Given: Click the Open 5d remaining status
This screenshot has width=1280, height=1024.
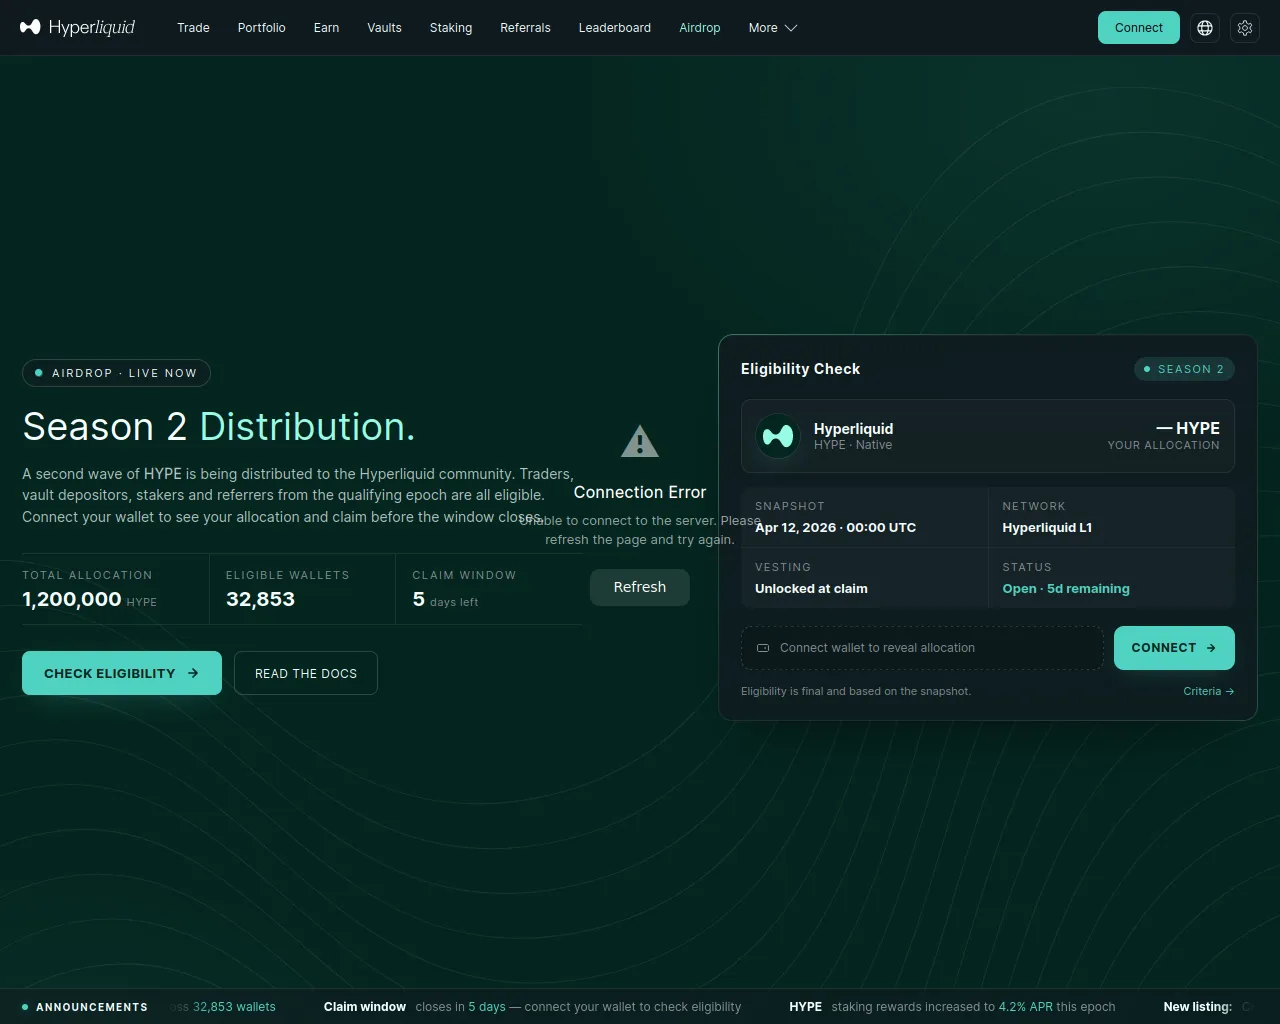Looking at the screenshot, I should (1066, 588).
